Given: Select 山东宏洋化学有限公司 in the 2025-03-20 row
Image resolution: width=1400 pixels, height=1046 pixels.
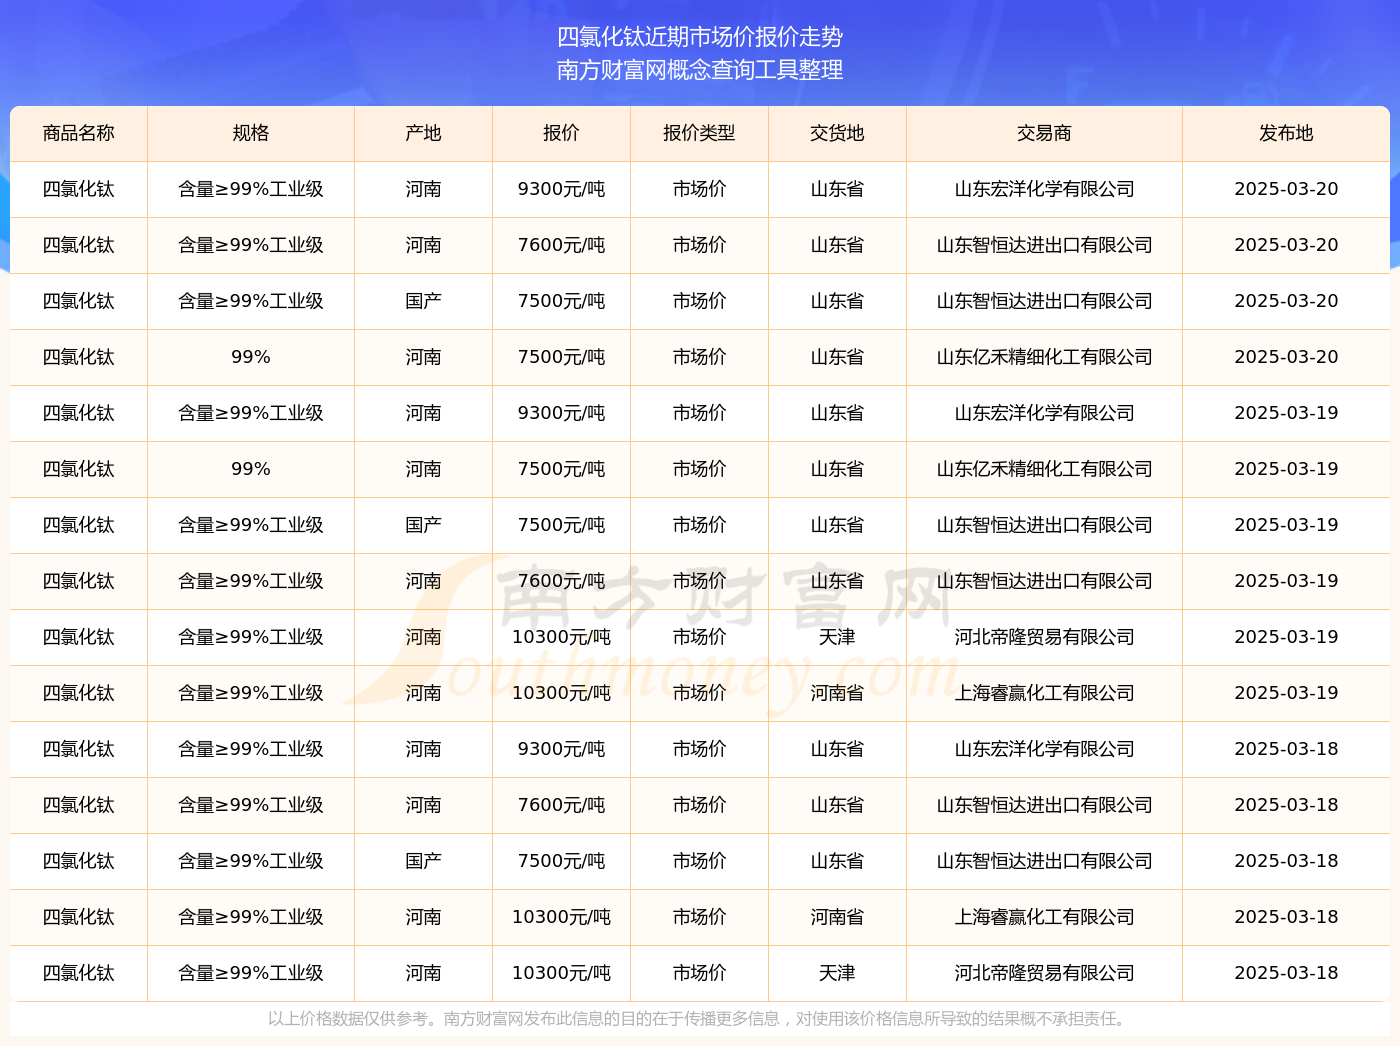Looking at the screenshot, I should 1044,189.
